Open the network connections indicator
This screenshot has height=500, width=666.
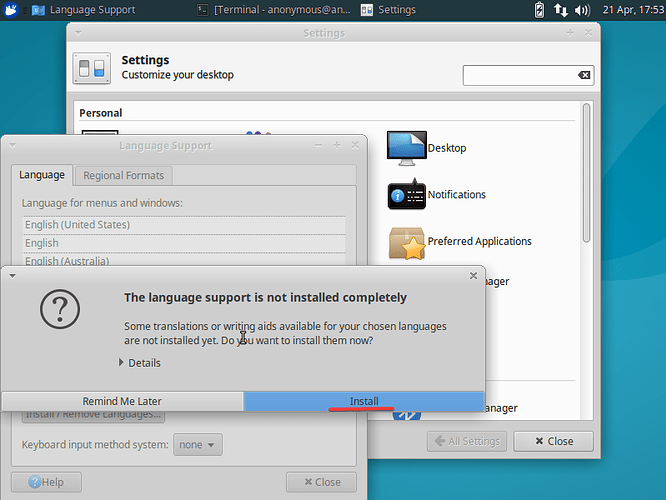coord(560,10)
